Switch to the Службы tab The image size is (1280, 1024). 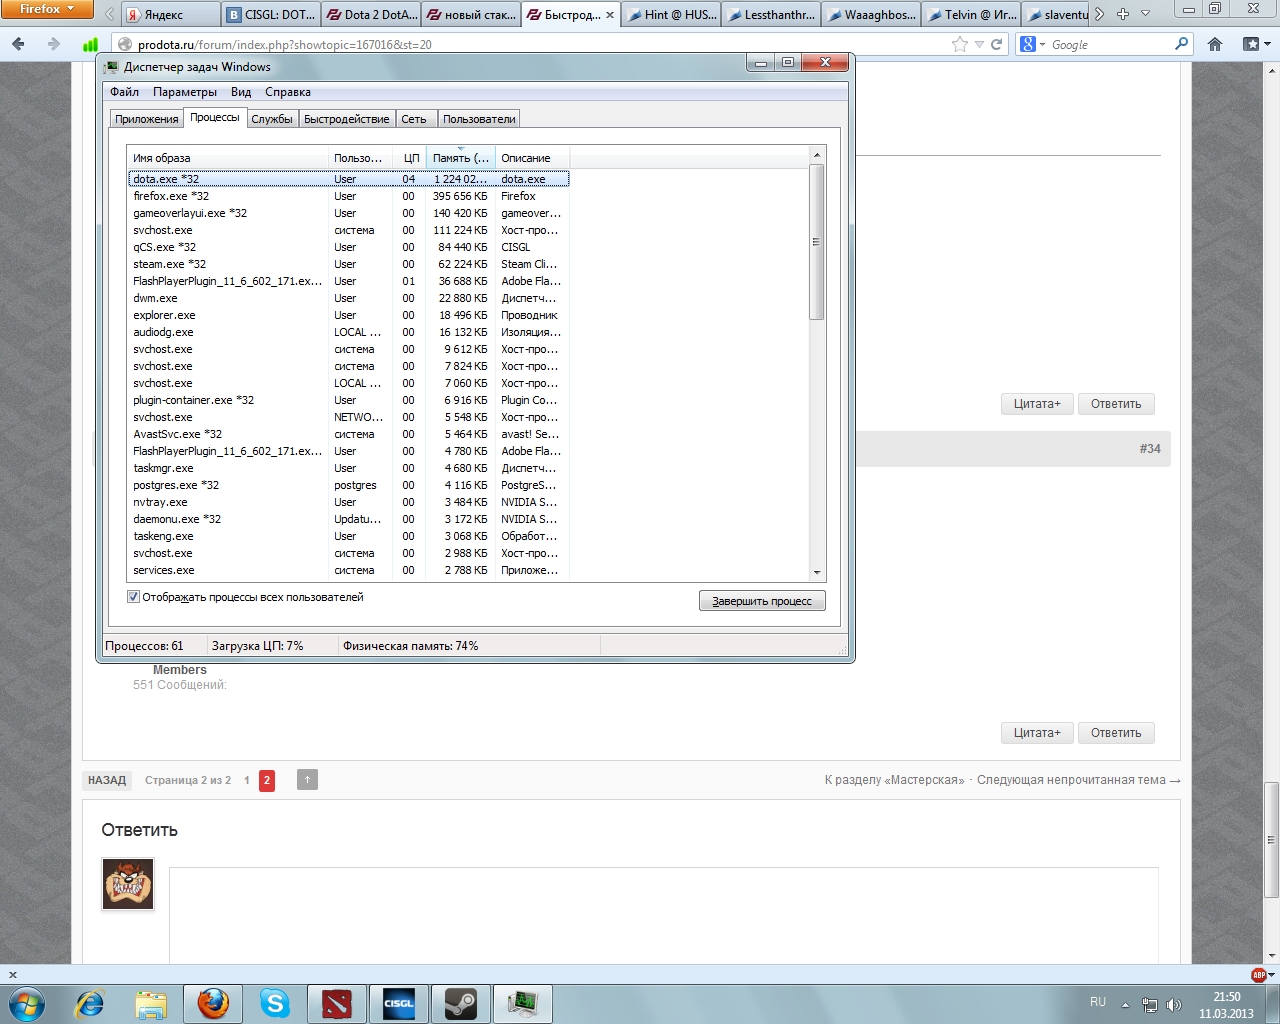272,119
